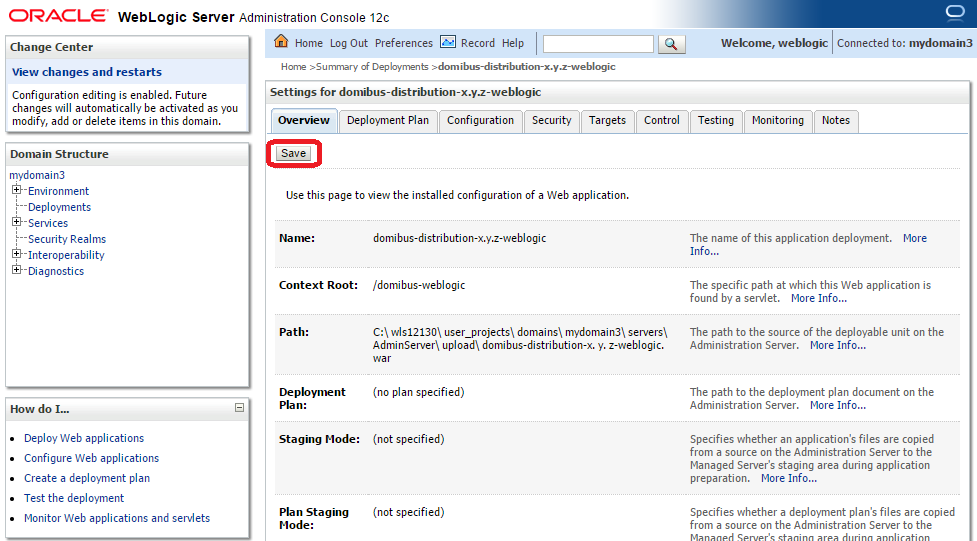Click More Info for Deployment Plan
Screen dimensions: 977x541
pos(837,405)
